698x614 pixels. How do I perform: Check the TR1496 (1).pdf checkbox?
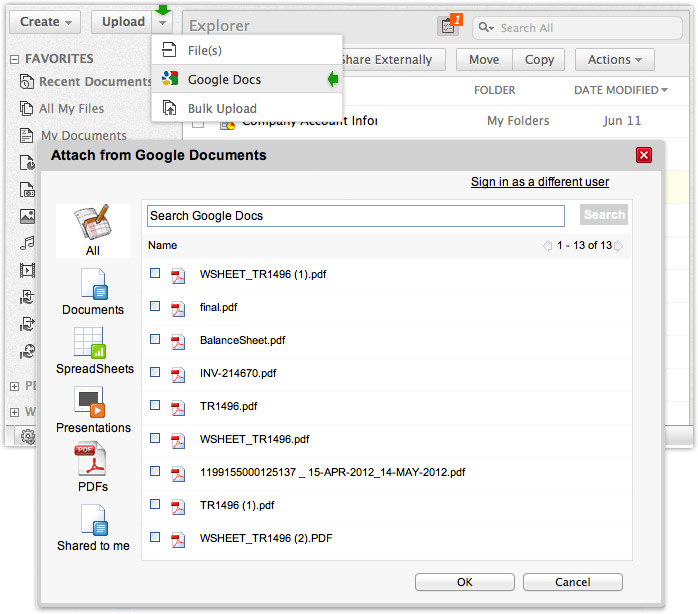[x=155, y=504]
